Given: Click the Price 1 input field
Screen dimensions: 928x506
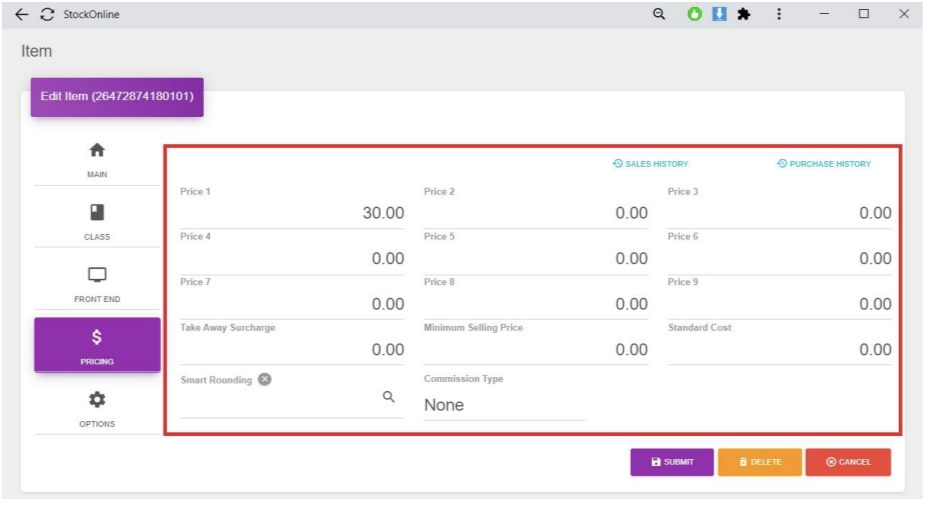Looking at the screenshot, I should click(292, 213).
